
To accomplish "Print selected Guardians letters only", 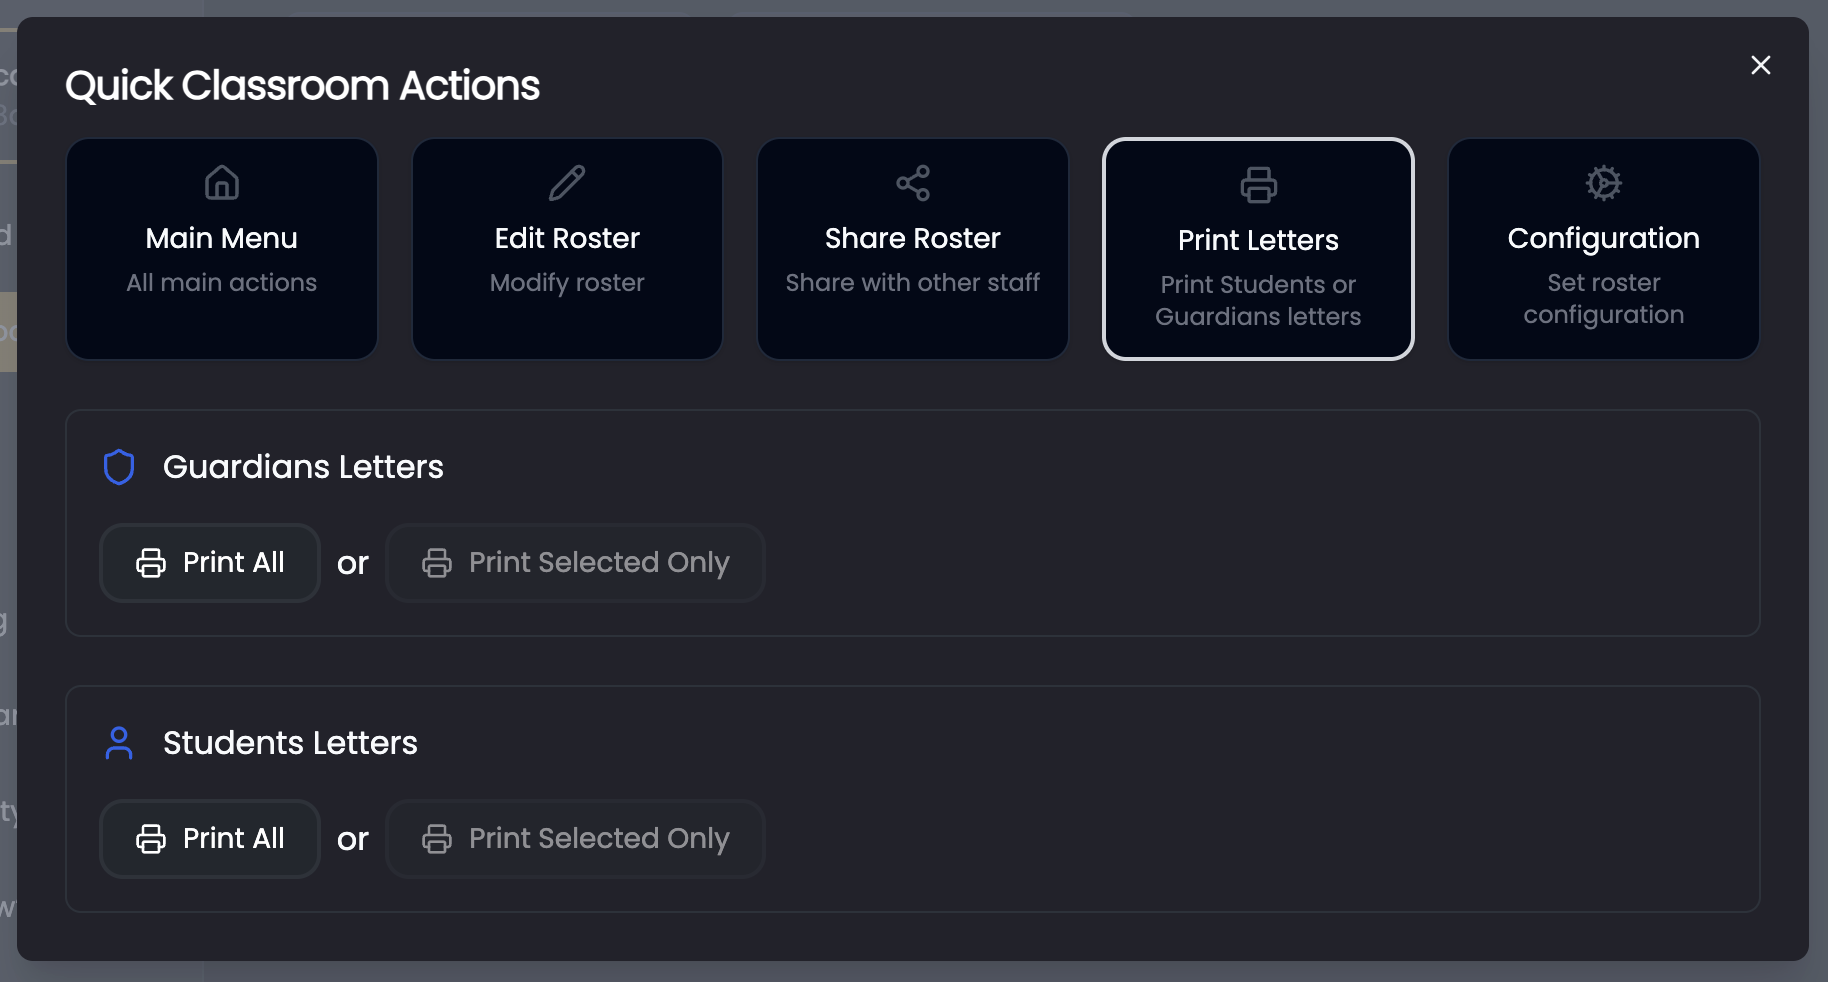I will click(x=576, y=563).
